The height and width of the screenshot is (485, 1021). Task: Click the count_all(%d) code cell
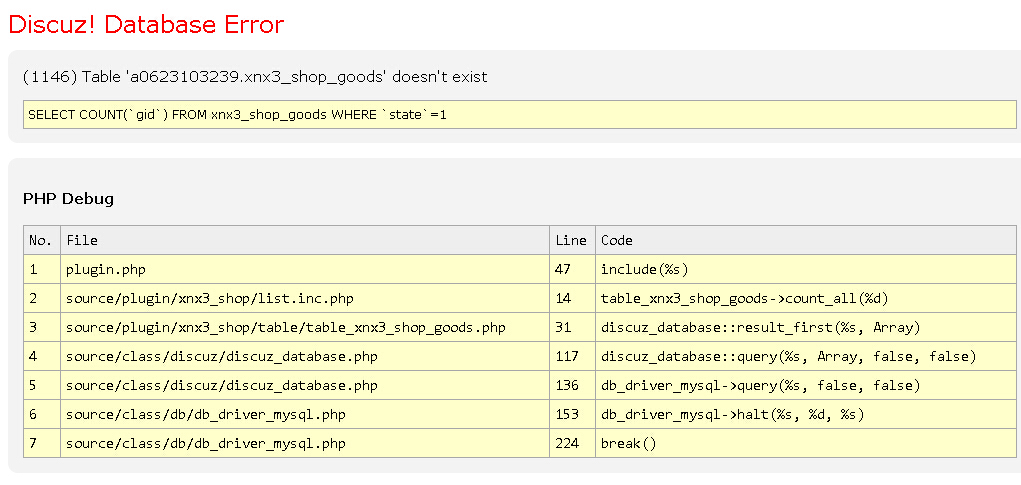coord(745,298)
